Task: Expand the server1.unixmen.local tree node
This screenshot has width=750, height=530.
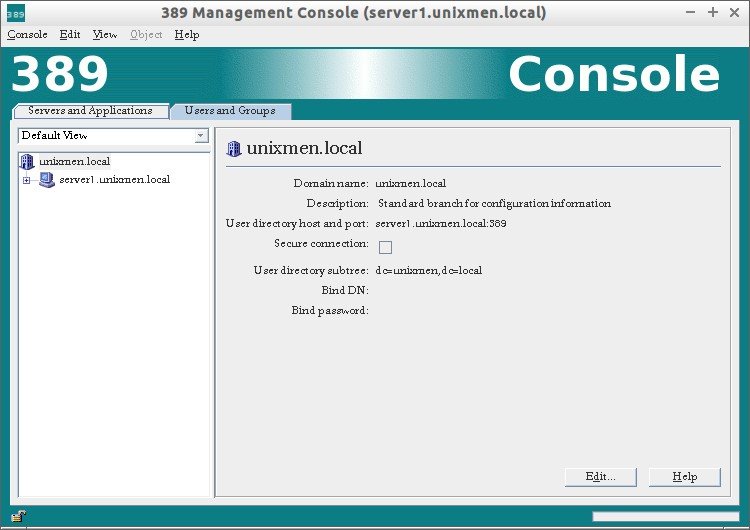Action: tap(27, 180)
